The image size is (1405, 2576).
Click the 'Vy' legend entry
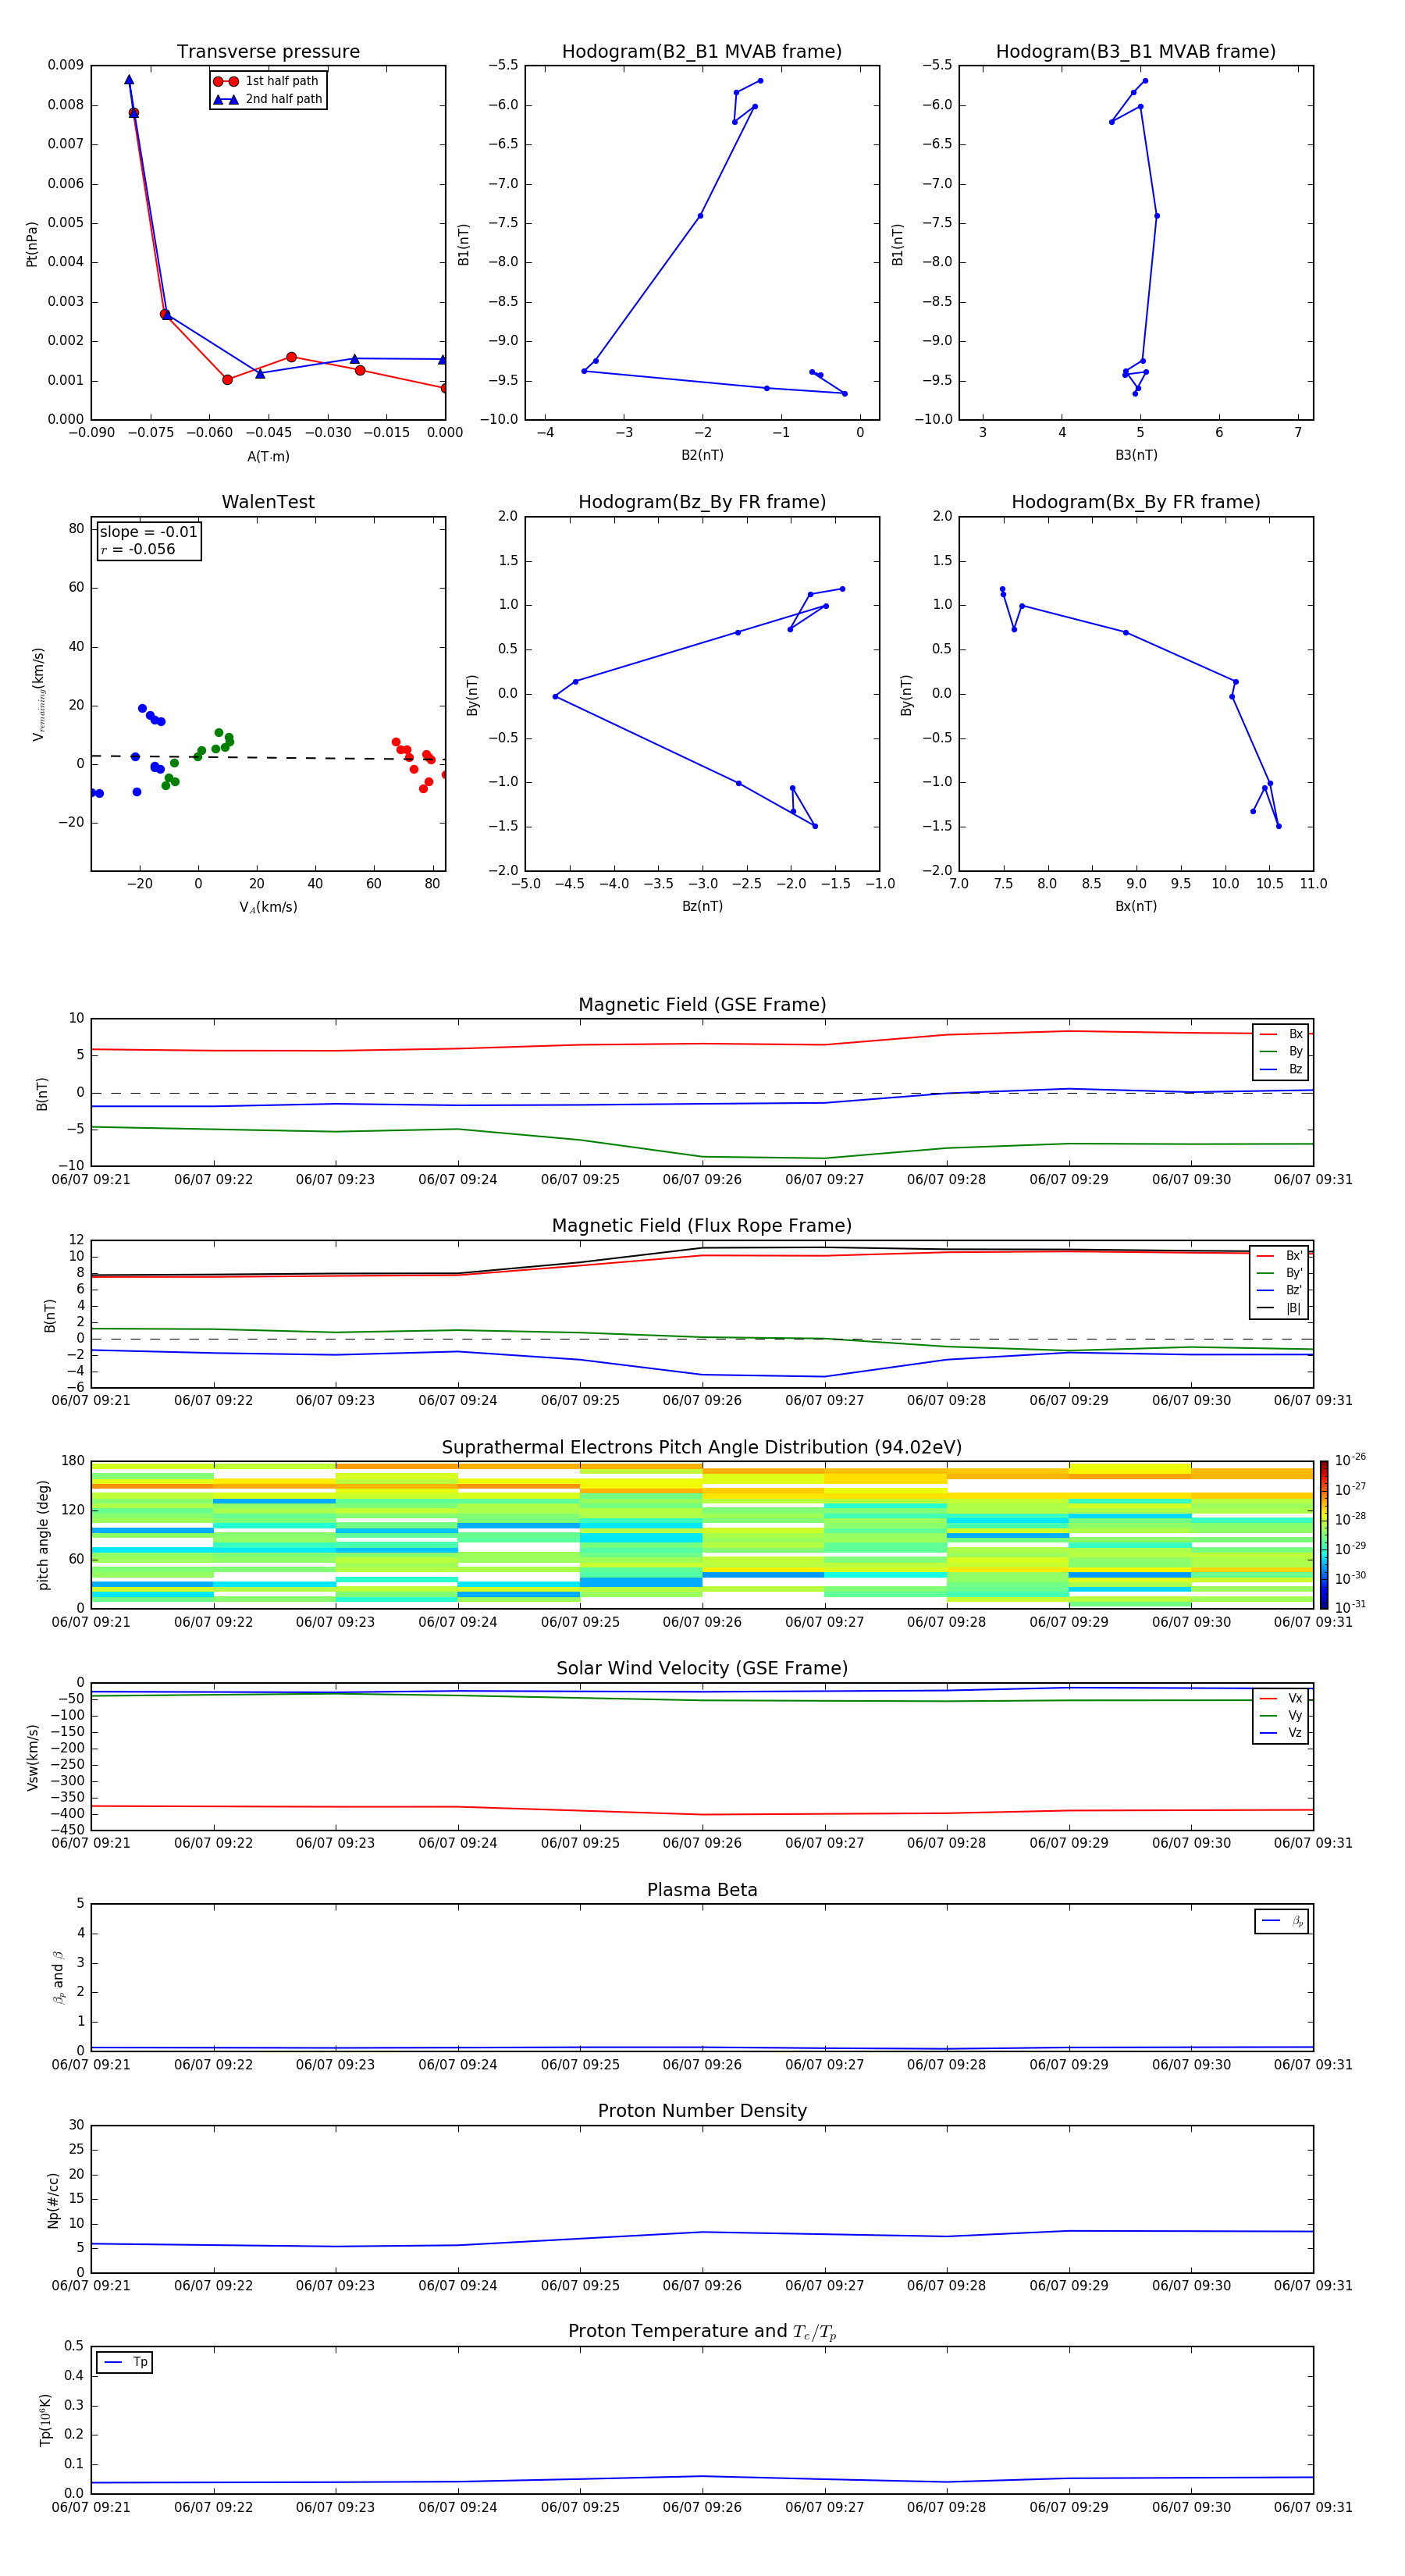tap(1281, 1716)
